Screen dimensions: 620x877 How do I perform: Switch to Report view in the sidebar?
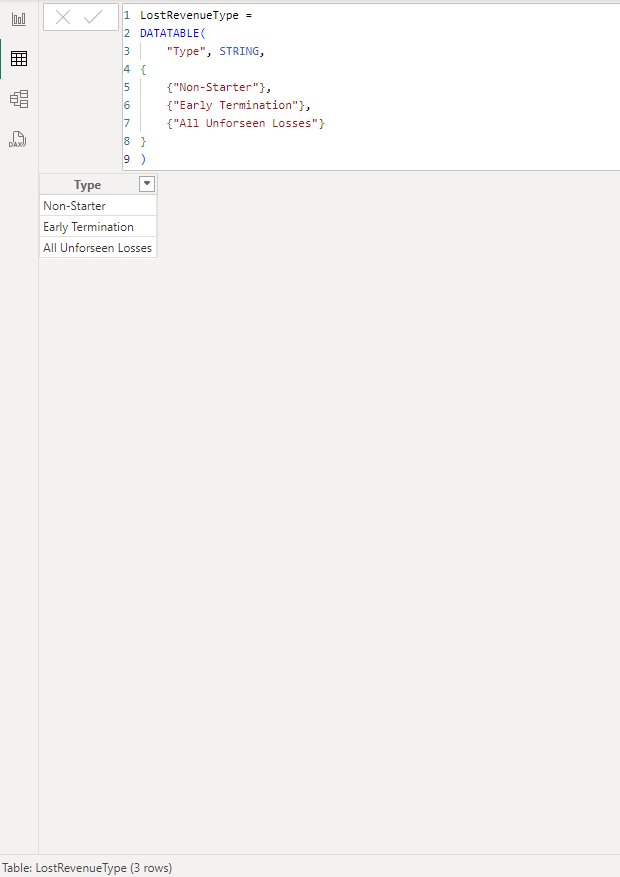click(x=19, y=19)
